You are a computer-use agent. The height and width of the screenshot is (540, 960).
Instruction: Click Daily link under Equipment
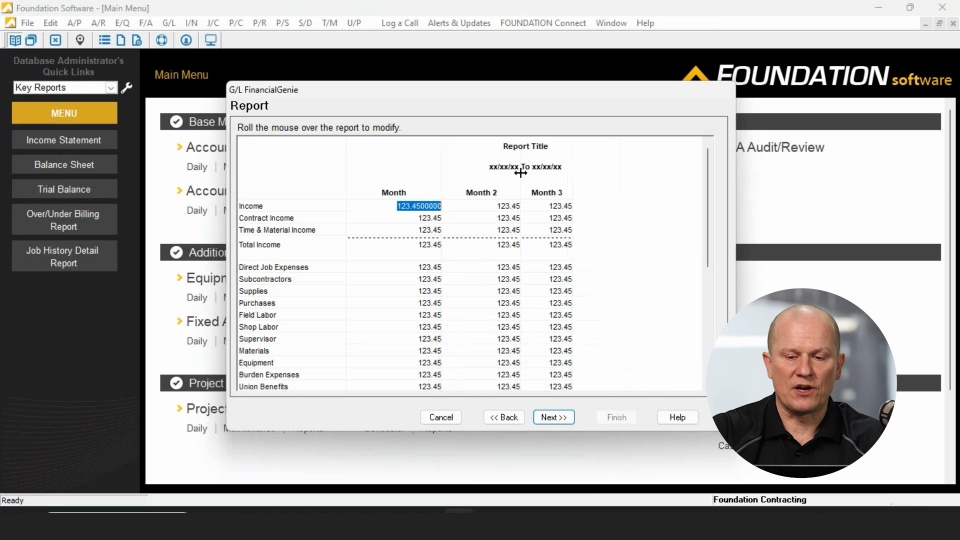point(197,298)
